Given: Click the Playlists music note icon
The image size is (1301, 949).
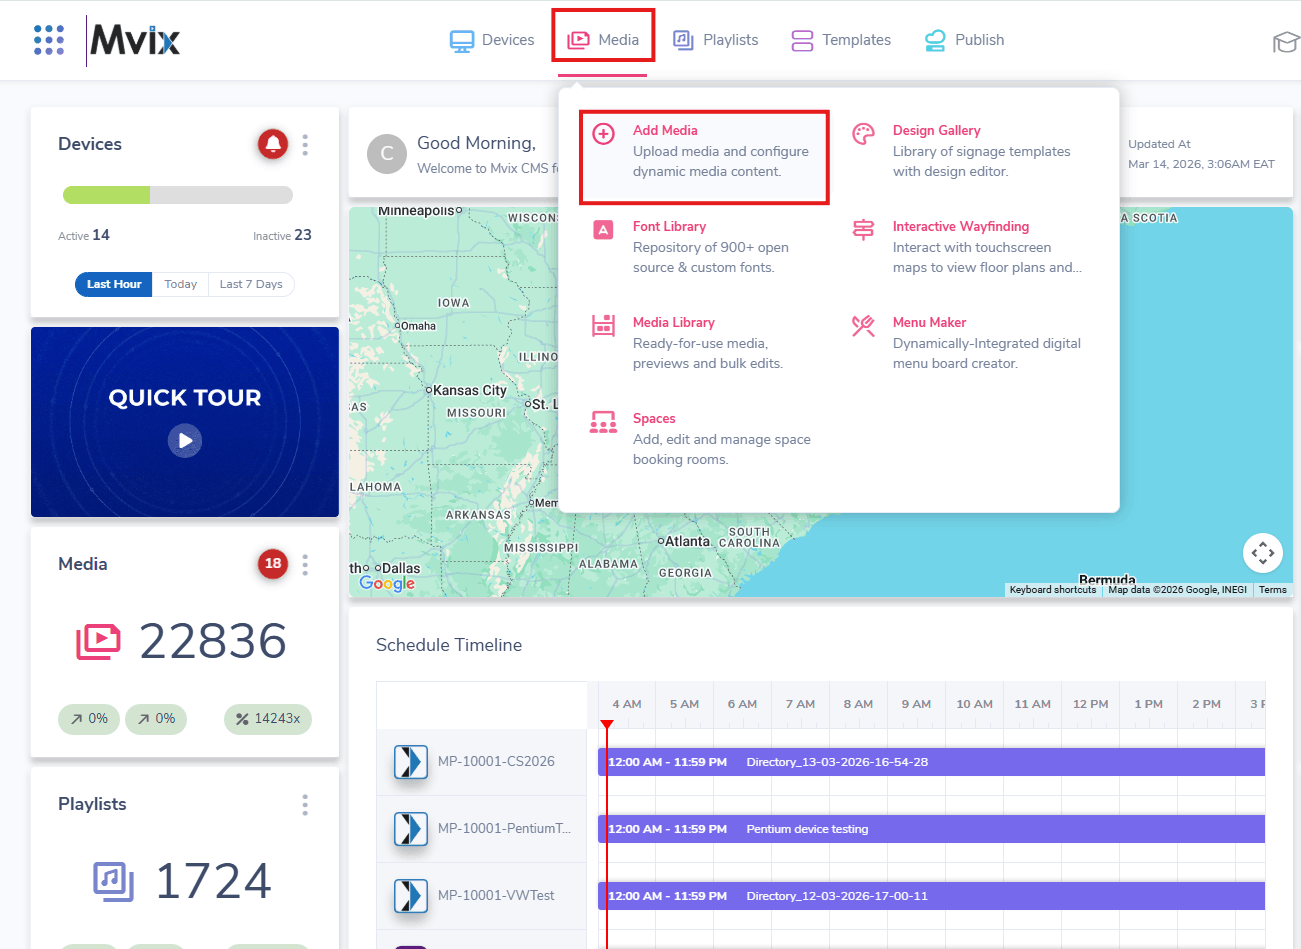Looking at the screenshot, I should pos(113,881).
